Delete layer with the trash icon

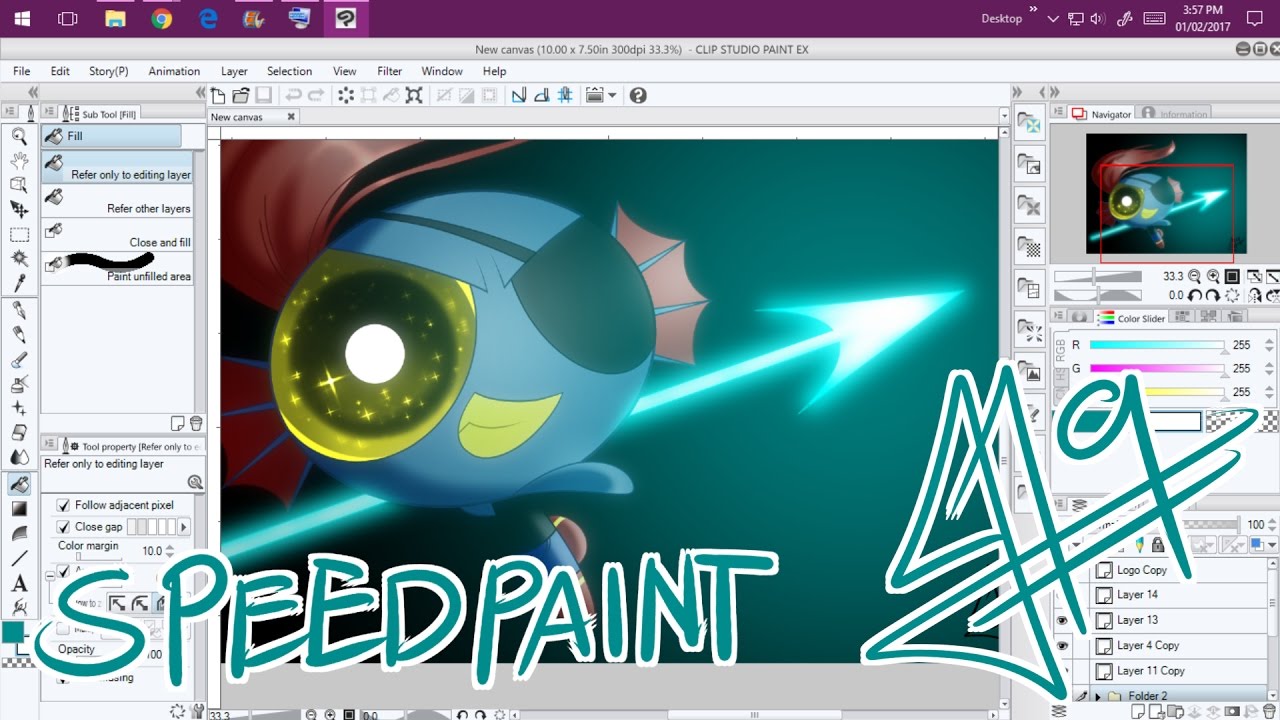point(1271,711)
